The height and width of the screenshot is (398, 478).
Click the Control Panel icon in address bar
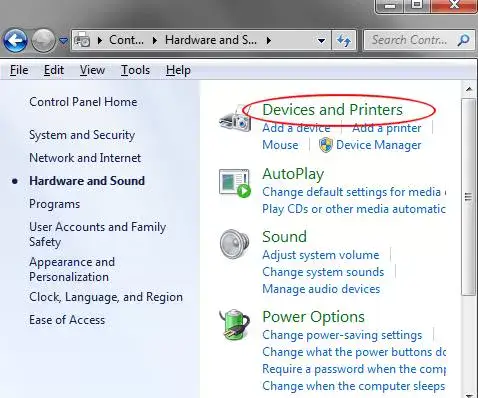pos(82,40)
